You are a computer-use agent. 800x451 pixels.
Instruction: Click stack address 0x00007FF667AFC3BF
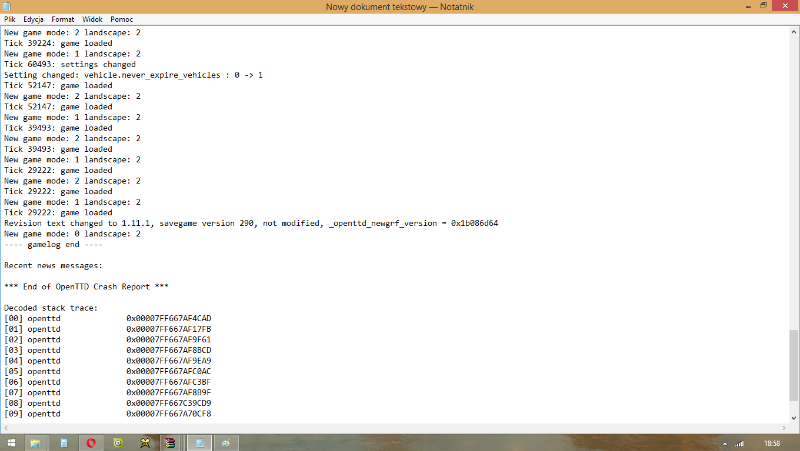[x=168, y=382]
